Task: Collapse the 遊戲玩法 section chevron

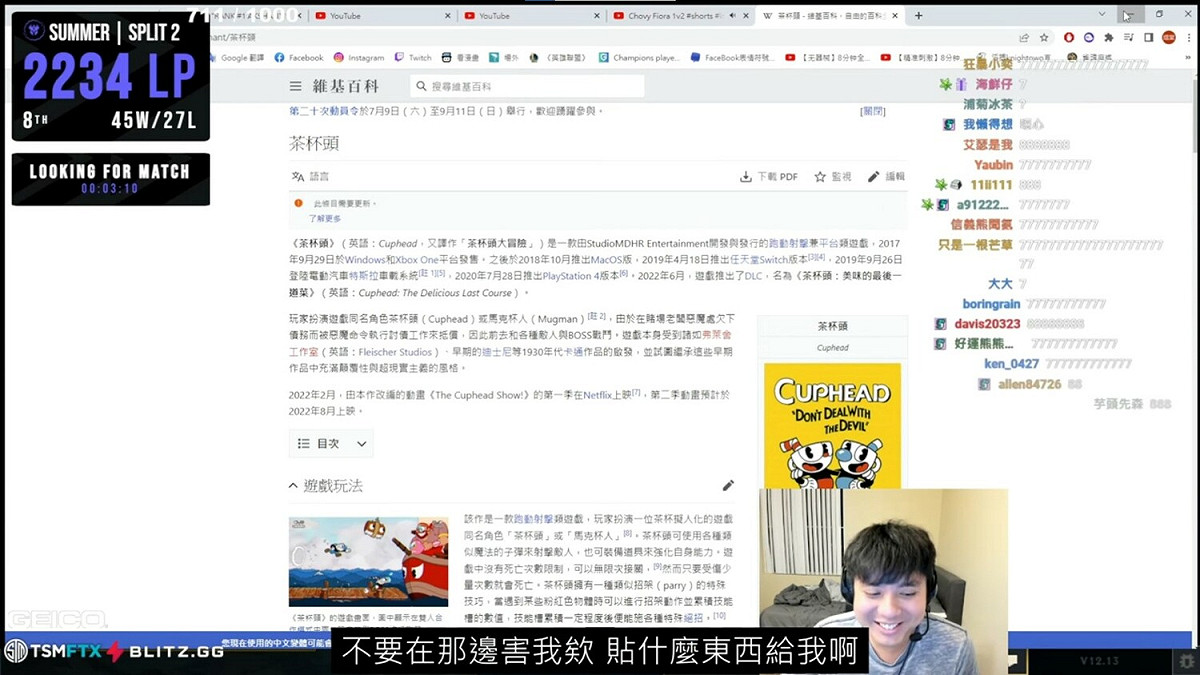Action: click(293, 486)
